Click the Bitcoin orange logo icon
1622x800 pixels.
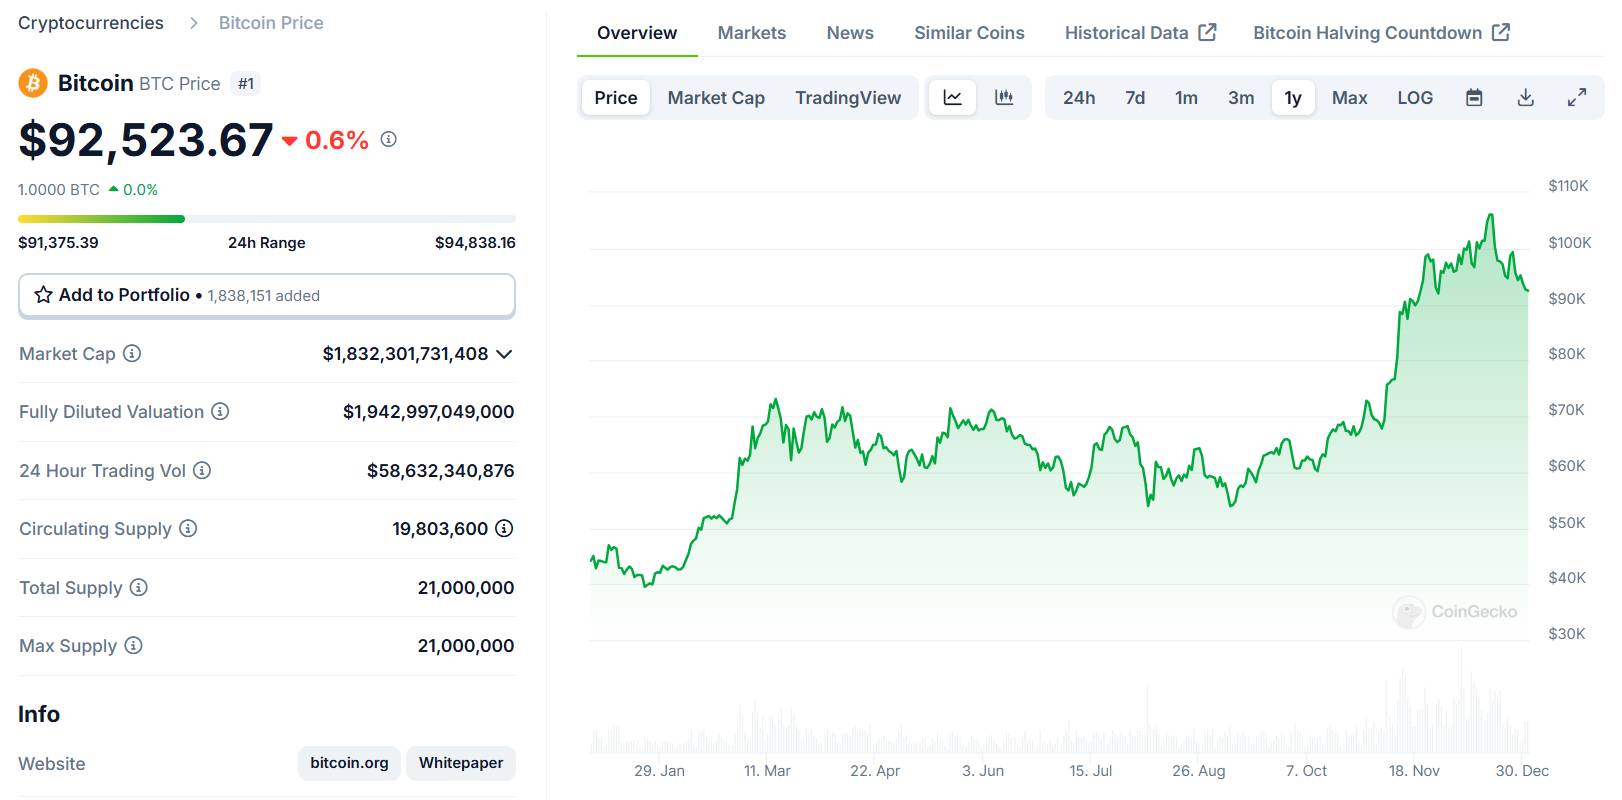pos(33,83)
